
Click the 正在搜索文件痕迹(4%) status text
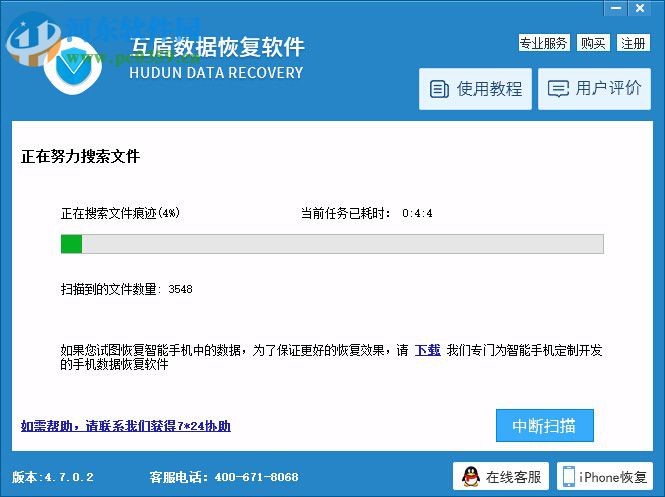pyautogui.click(x=120, y=213)
